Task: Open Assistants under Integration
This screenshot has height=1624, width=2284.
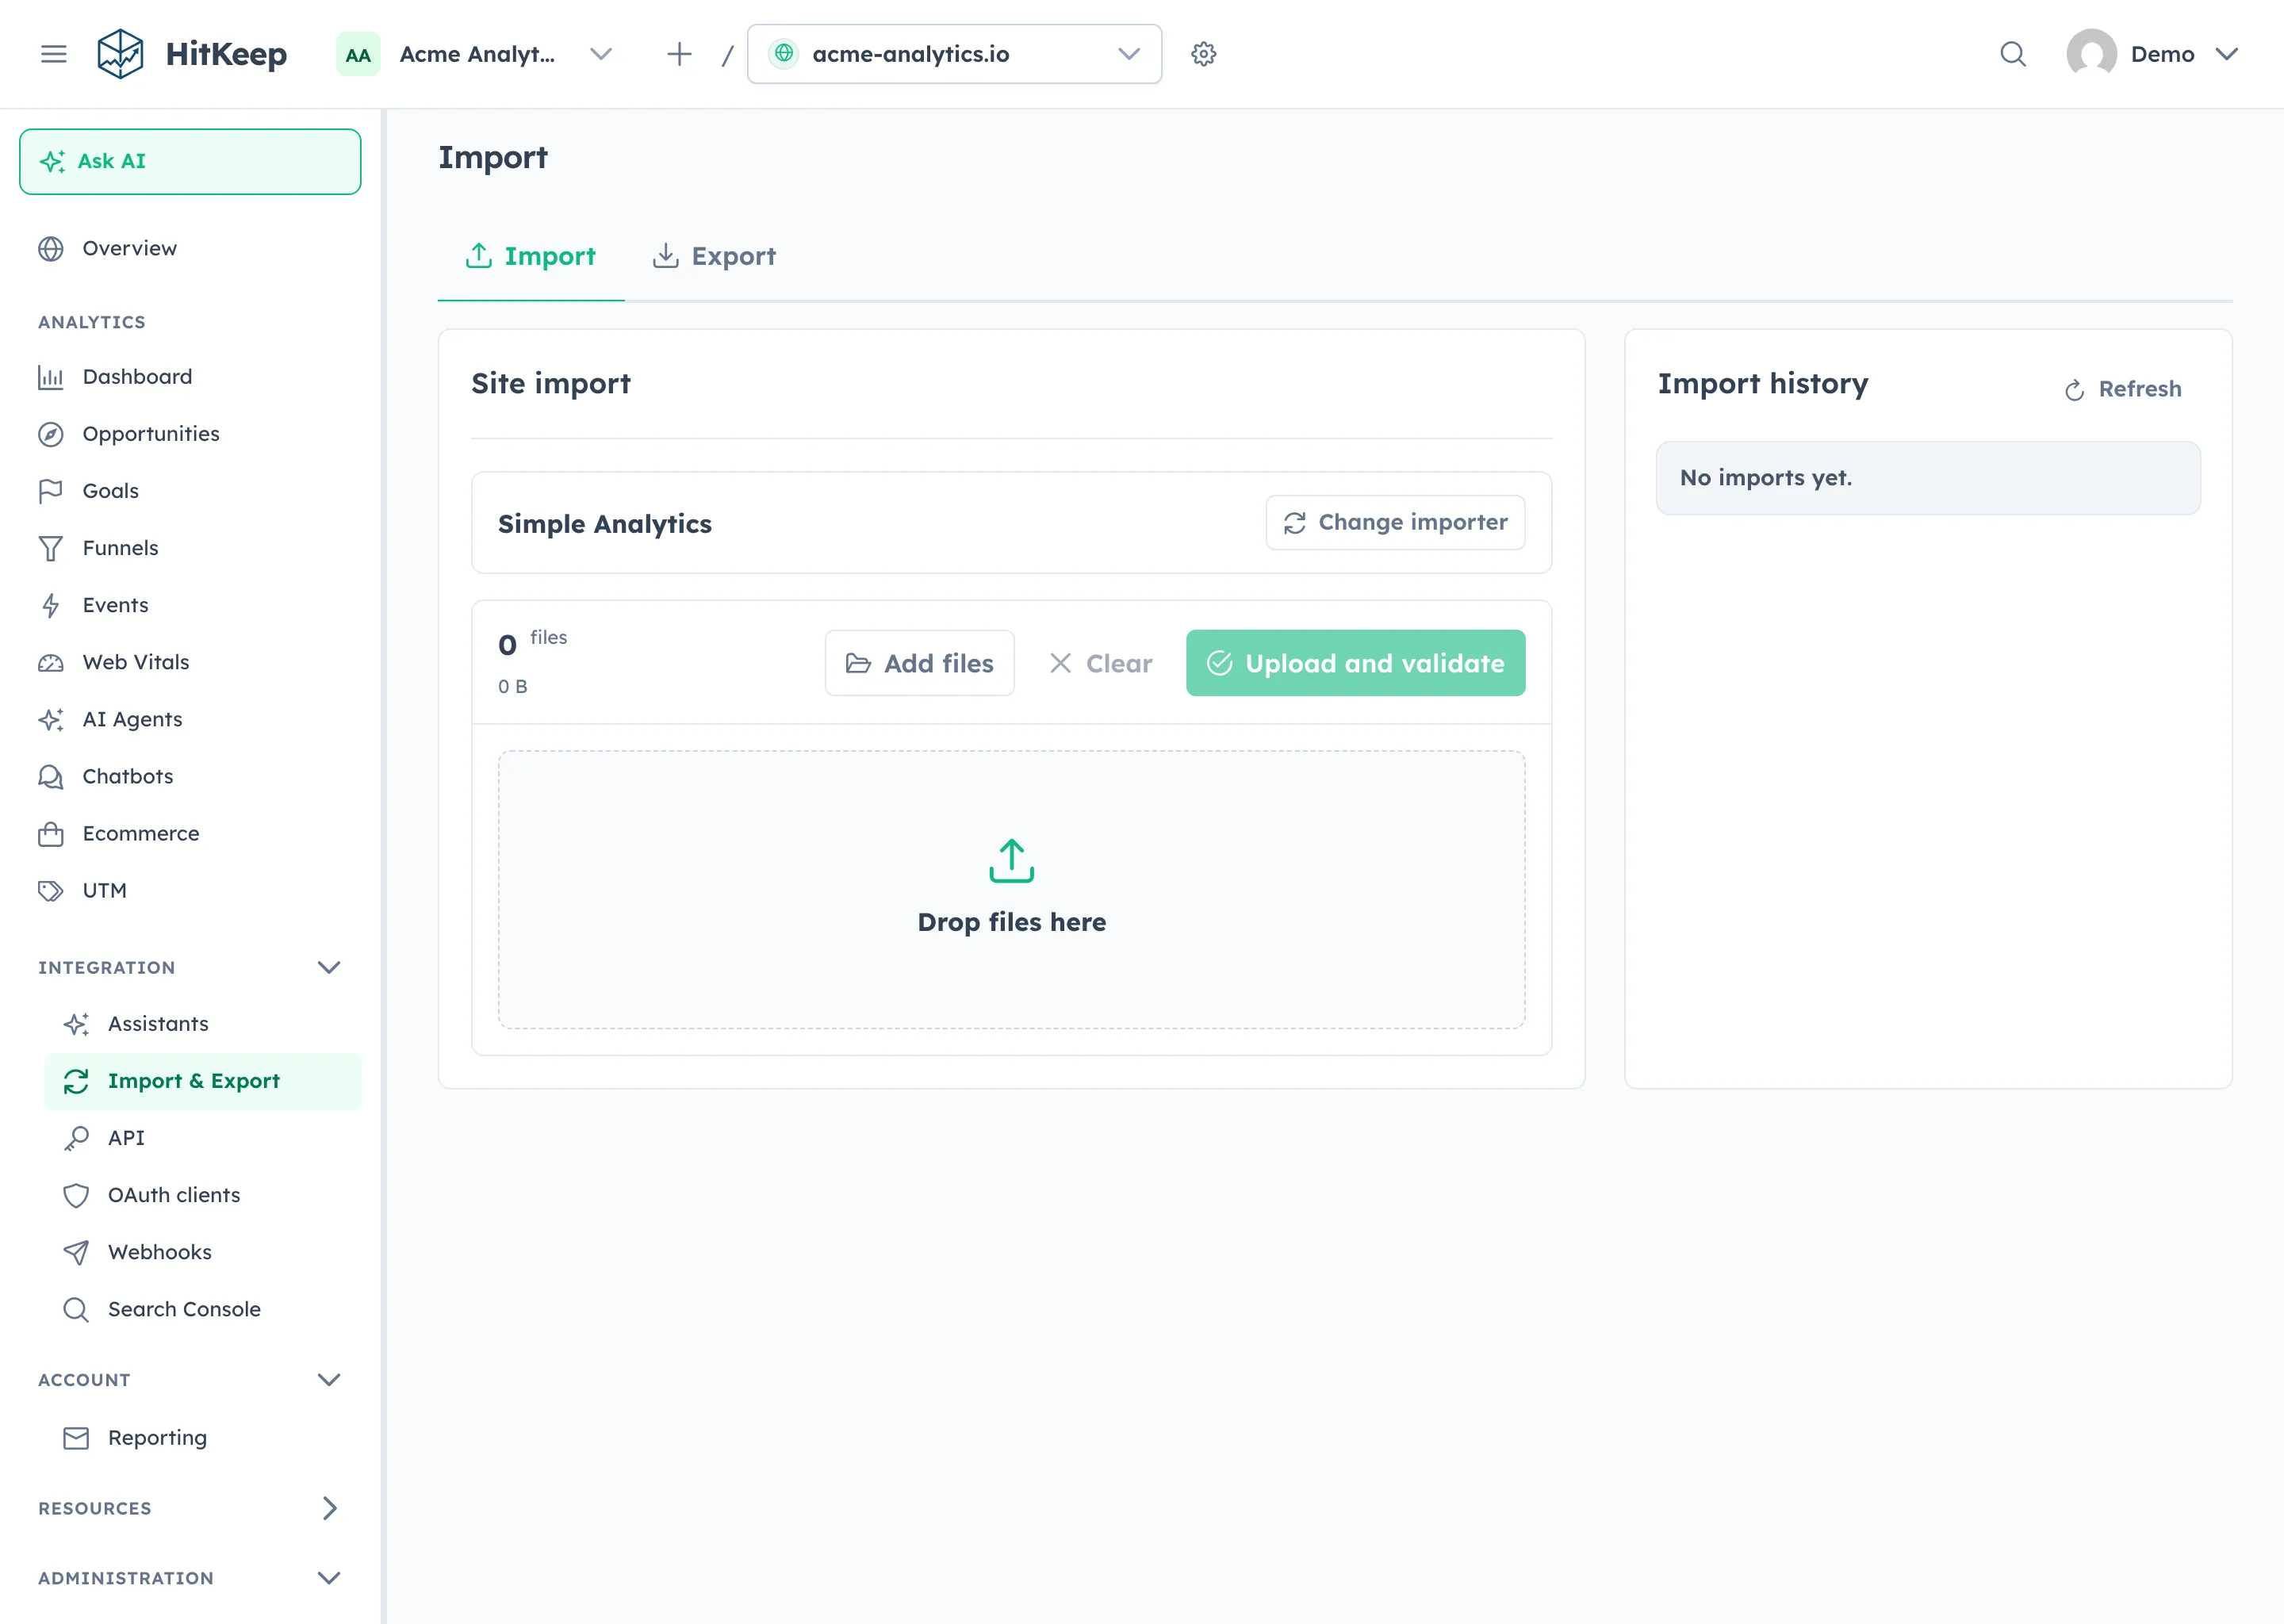Action: (x=203, y=1024)
